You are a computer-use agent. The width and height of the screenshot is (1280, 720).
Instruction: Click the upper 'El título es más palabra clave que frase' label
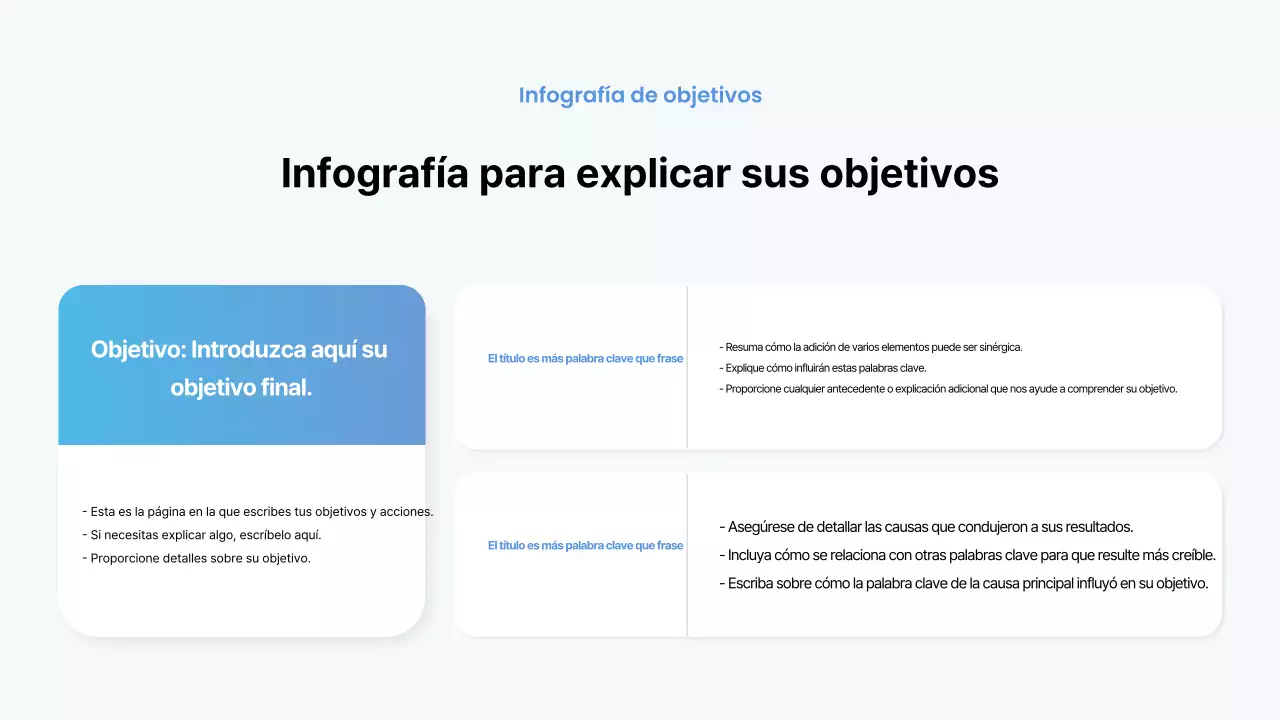[585, 358]
